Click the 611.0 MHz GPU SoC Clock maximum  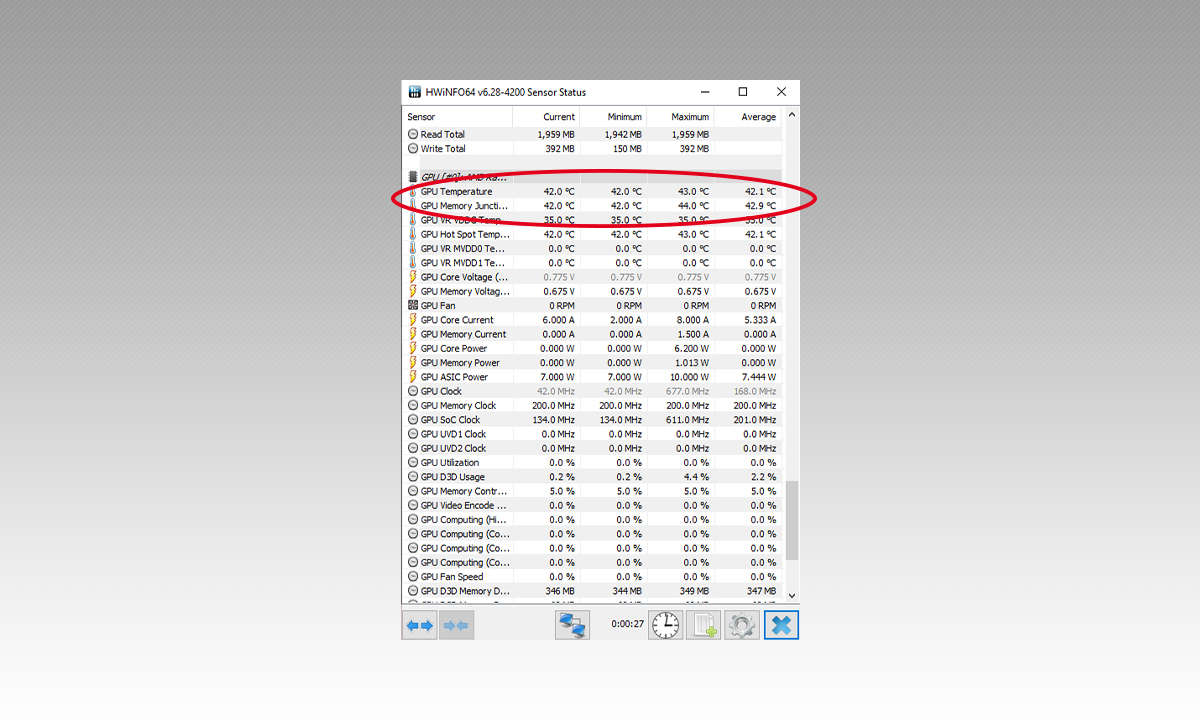point(689,420)
